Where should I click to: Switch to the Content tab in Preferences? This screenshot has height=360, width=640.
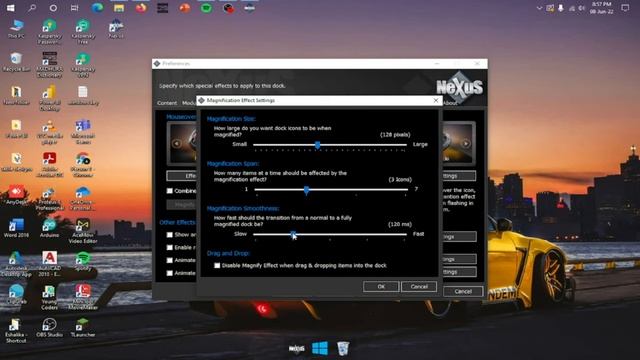pos(167,103)
